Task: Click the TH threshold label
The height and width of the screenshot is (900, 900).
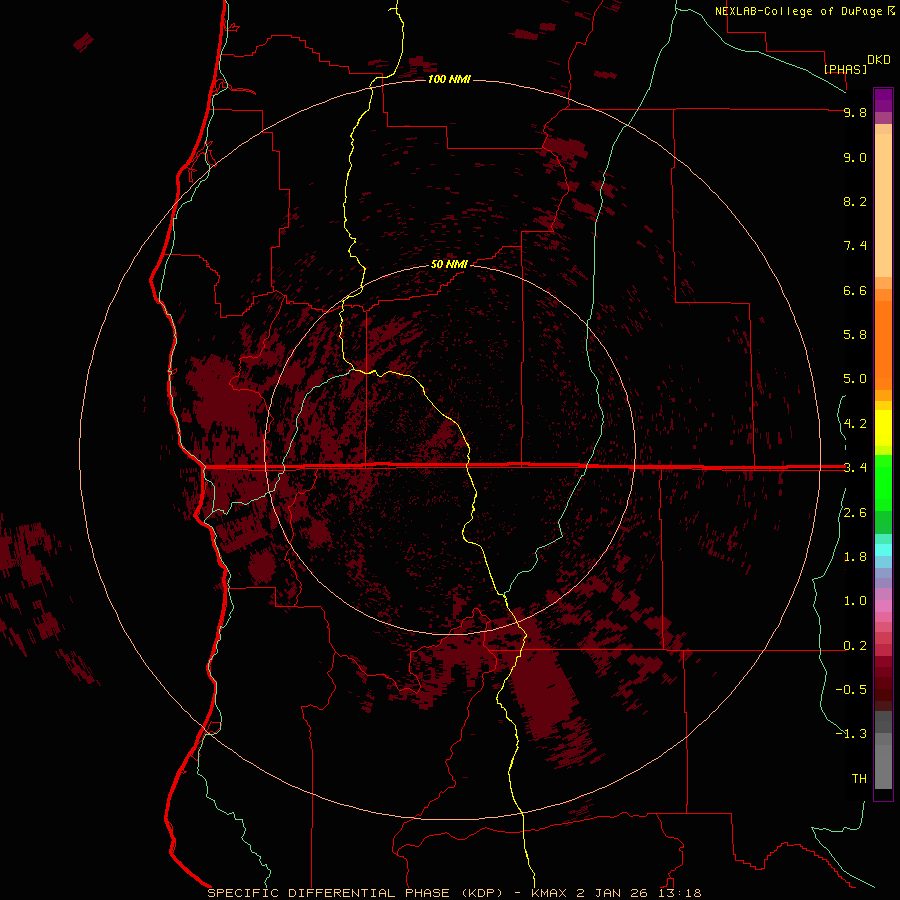Action: pos(859,779)
